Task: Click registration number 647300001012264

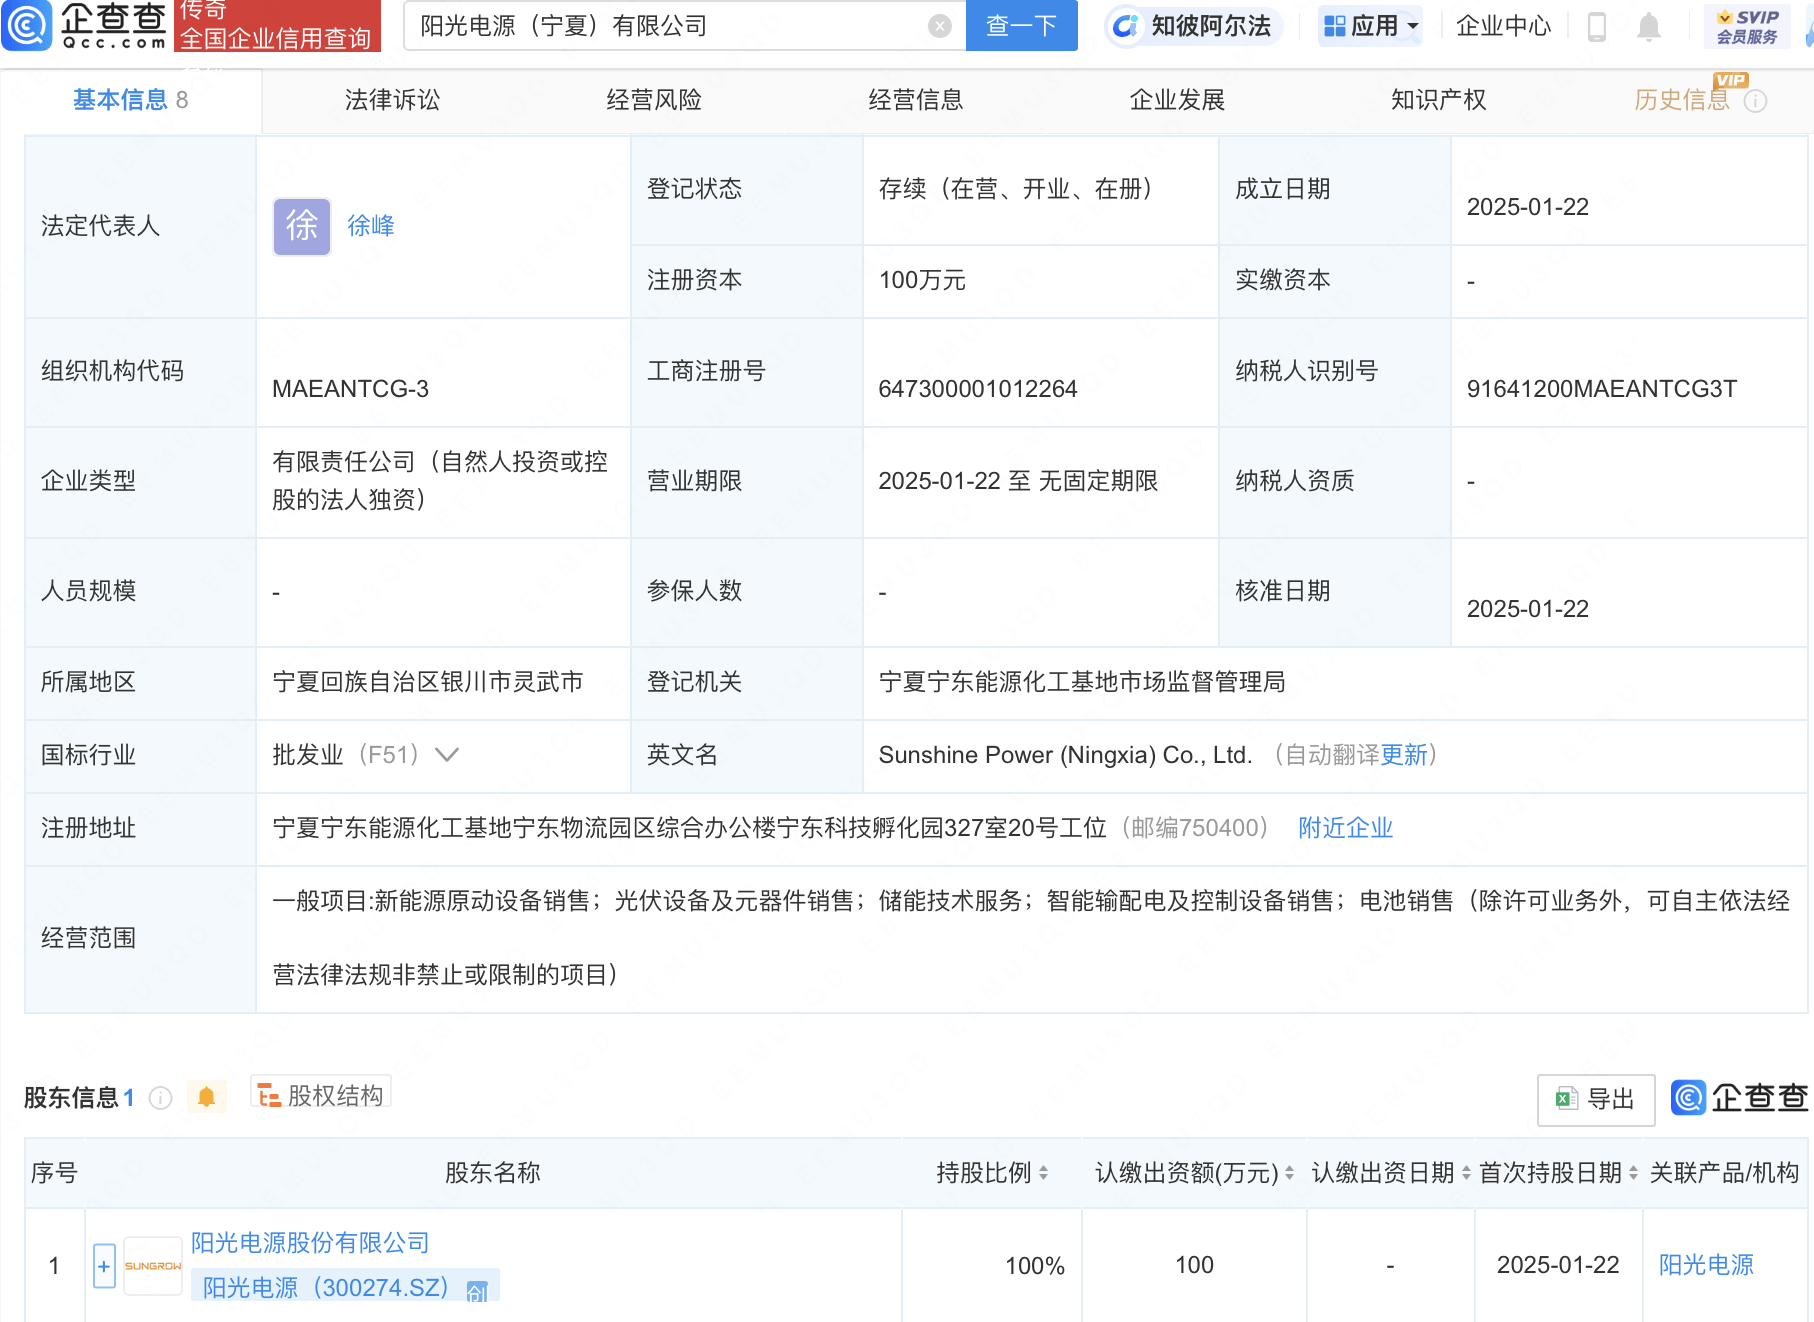Action: pyautogui.click(x=978, y=389)
